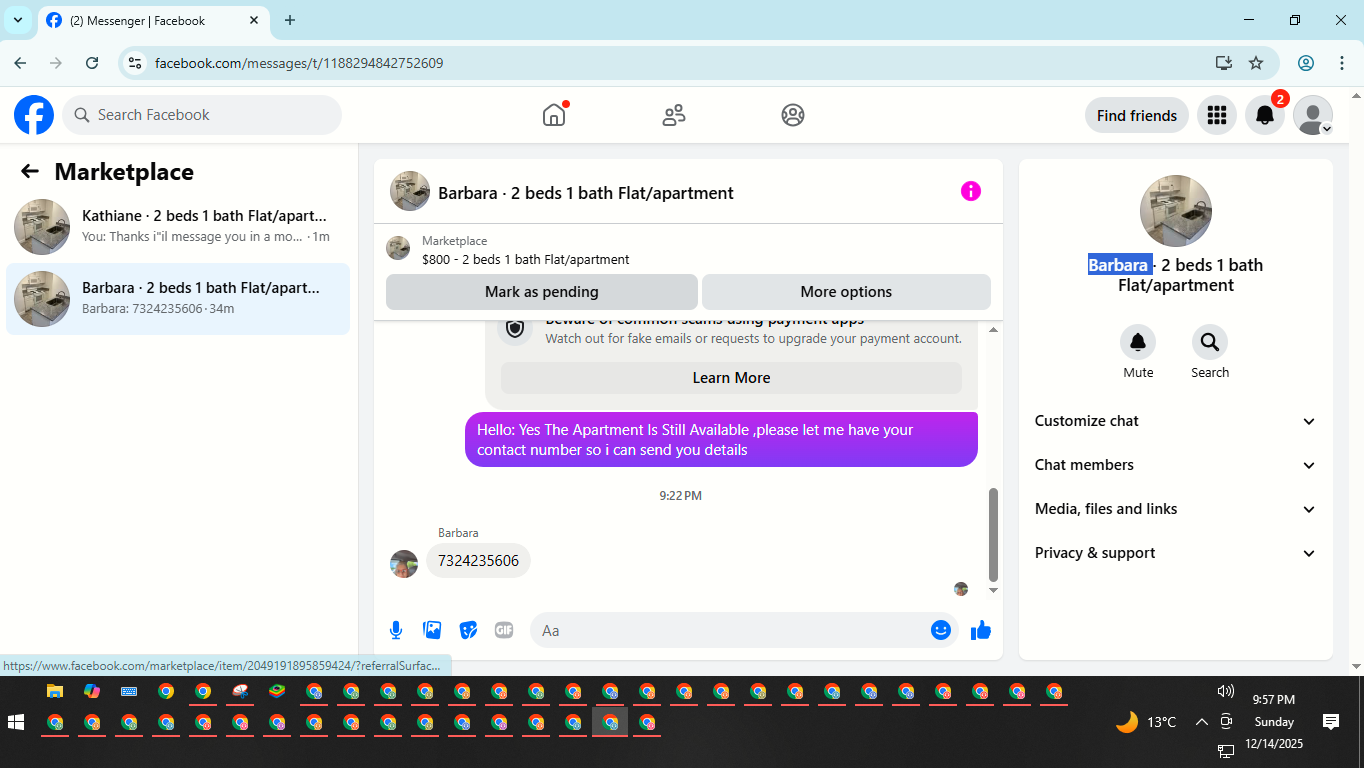
Task: Open the Facebook menu grid icon
Action: 1217,115
